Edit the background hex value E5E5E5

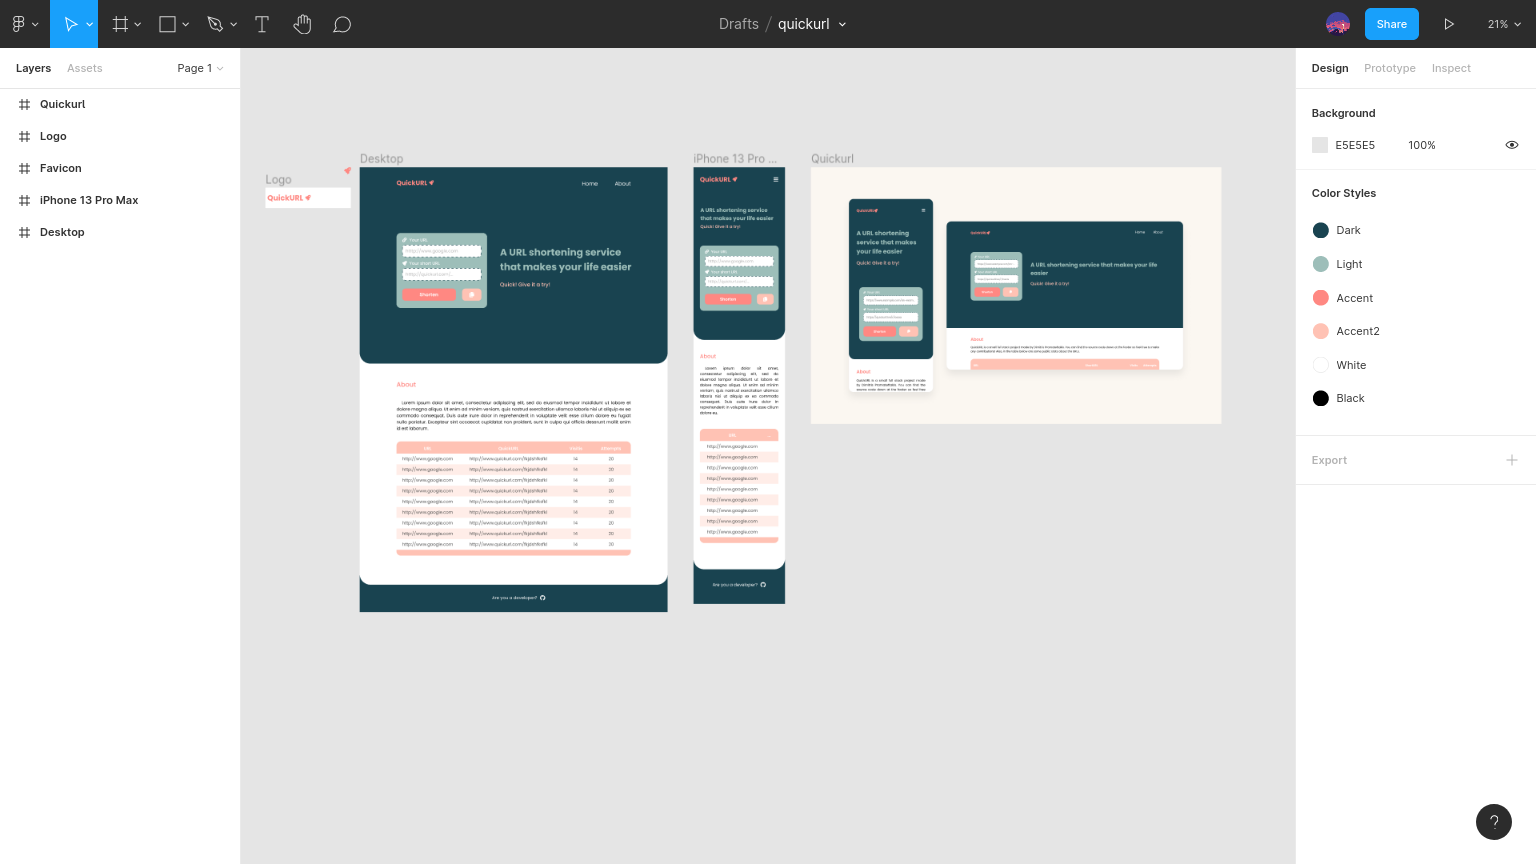pos(1355,145)
